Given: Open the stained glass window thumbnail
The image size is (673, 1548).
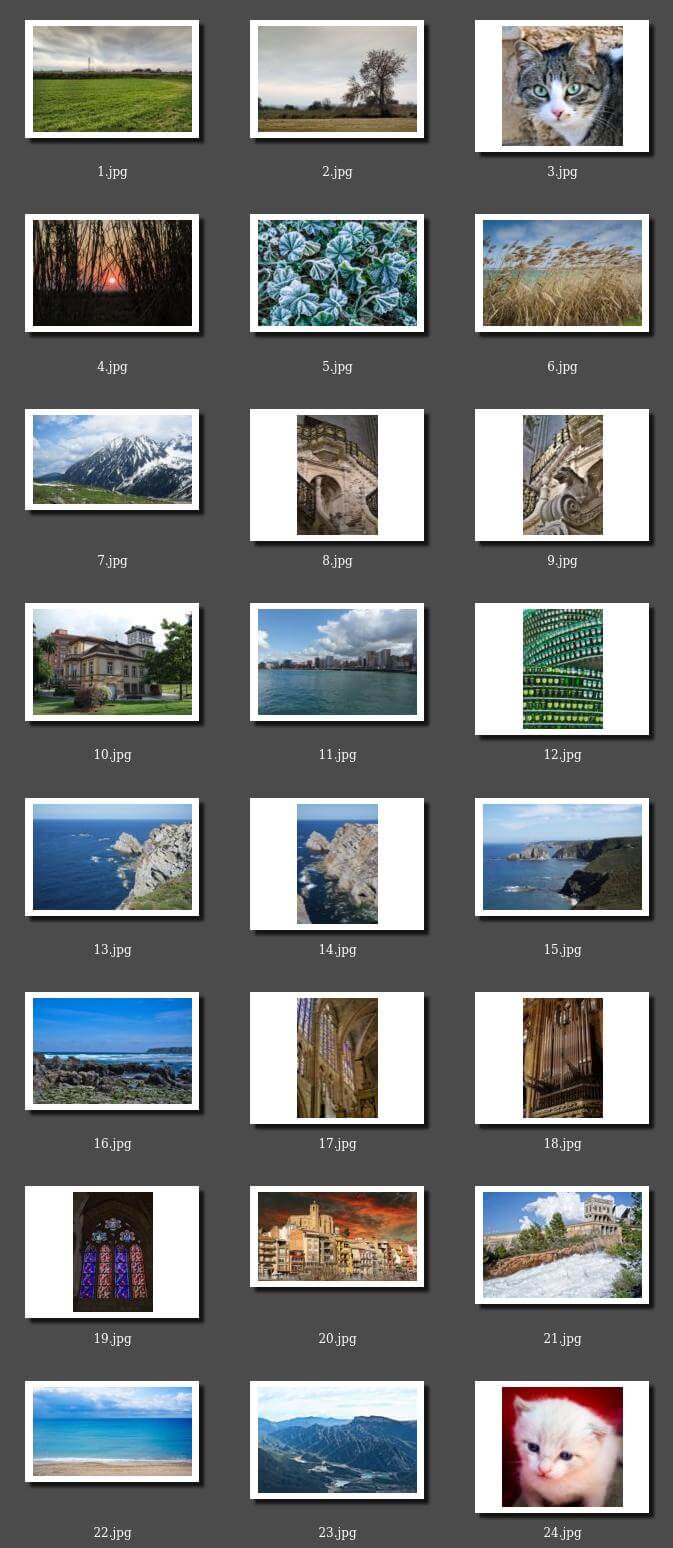Looking at the screenshot, I should pyautogui.click(x=112, y=1251).
